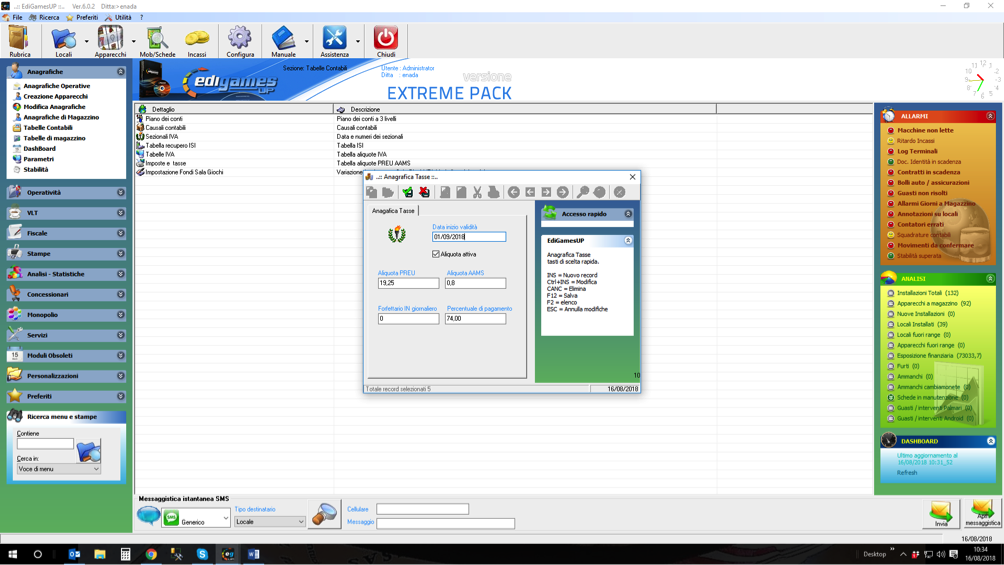Open the Voce di menu dropdown
Image resolution: width=1004 pixels, height=565 pixels.
pos(58,469)
